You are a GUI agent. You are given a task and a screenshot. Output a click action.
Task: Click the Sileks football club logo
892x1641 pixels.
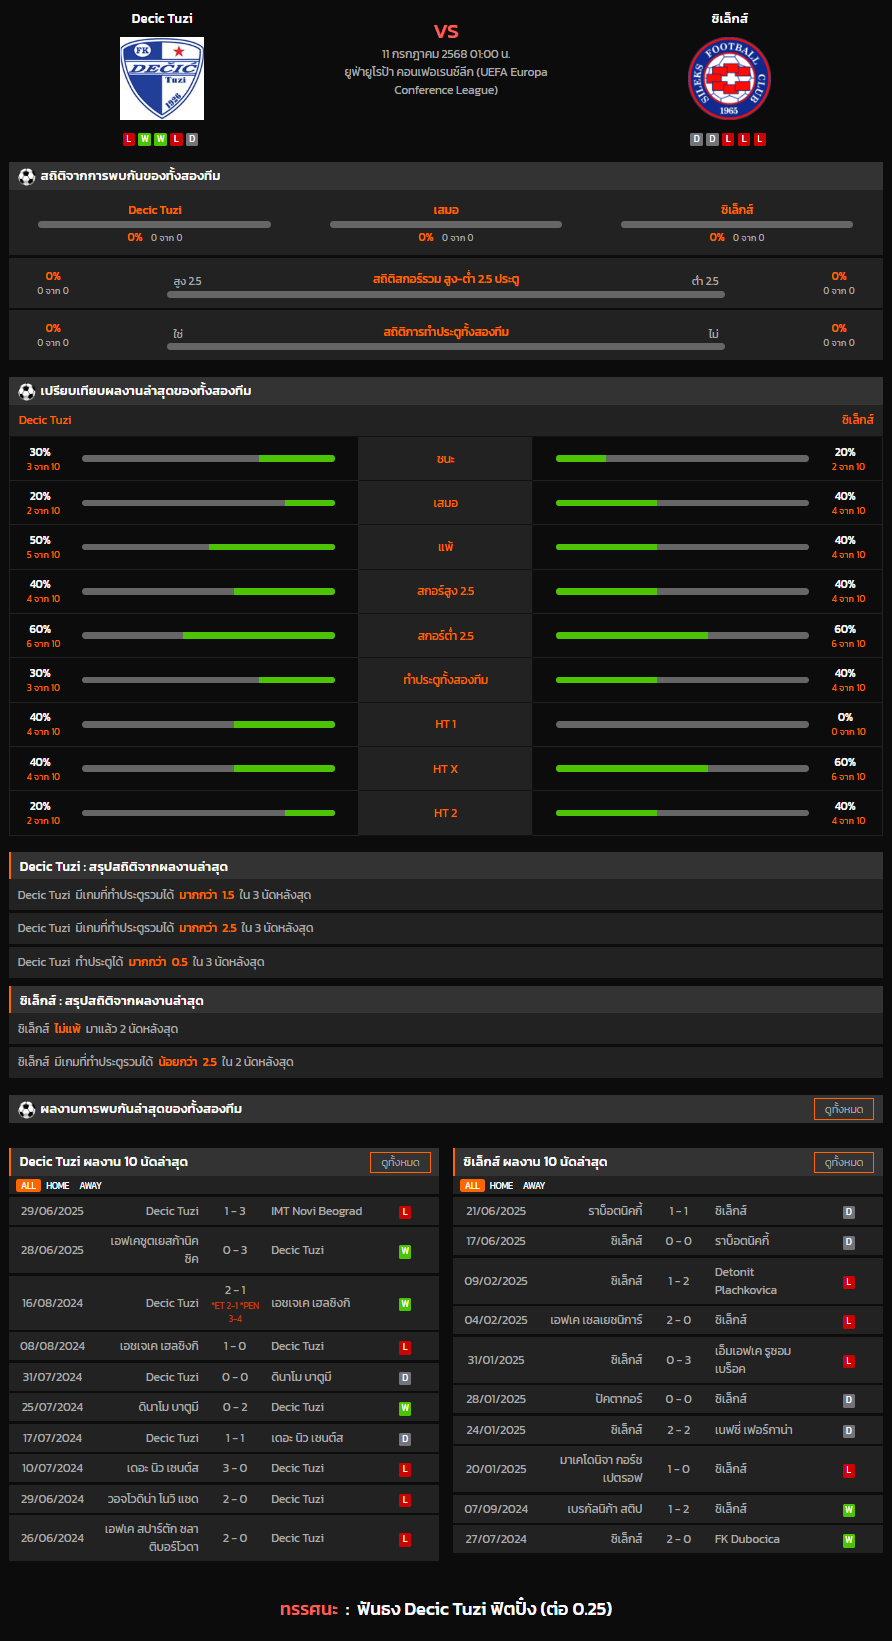tap(729, 78)
